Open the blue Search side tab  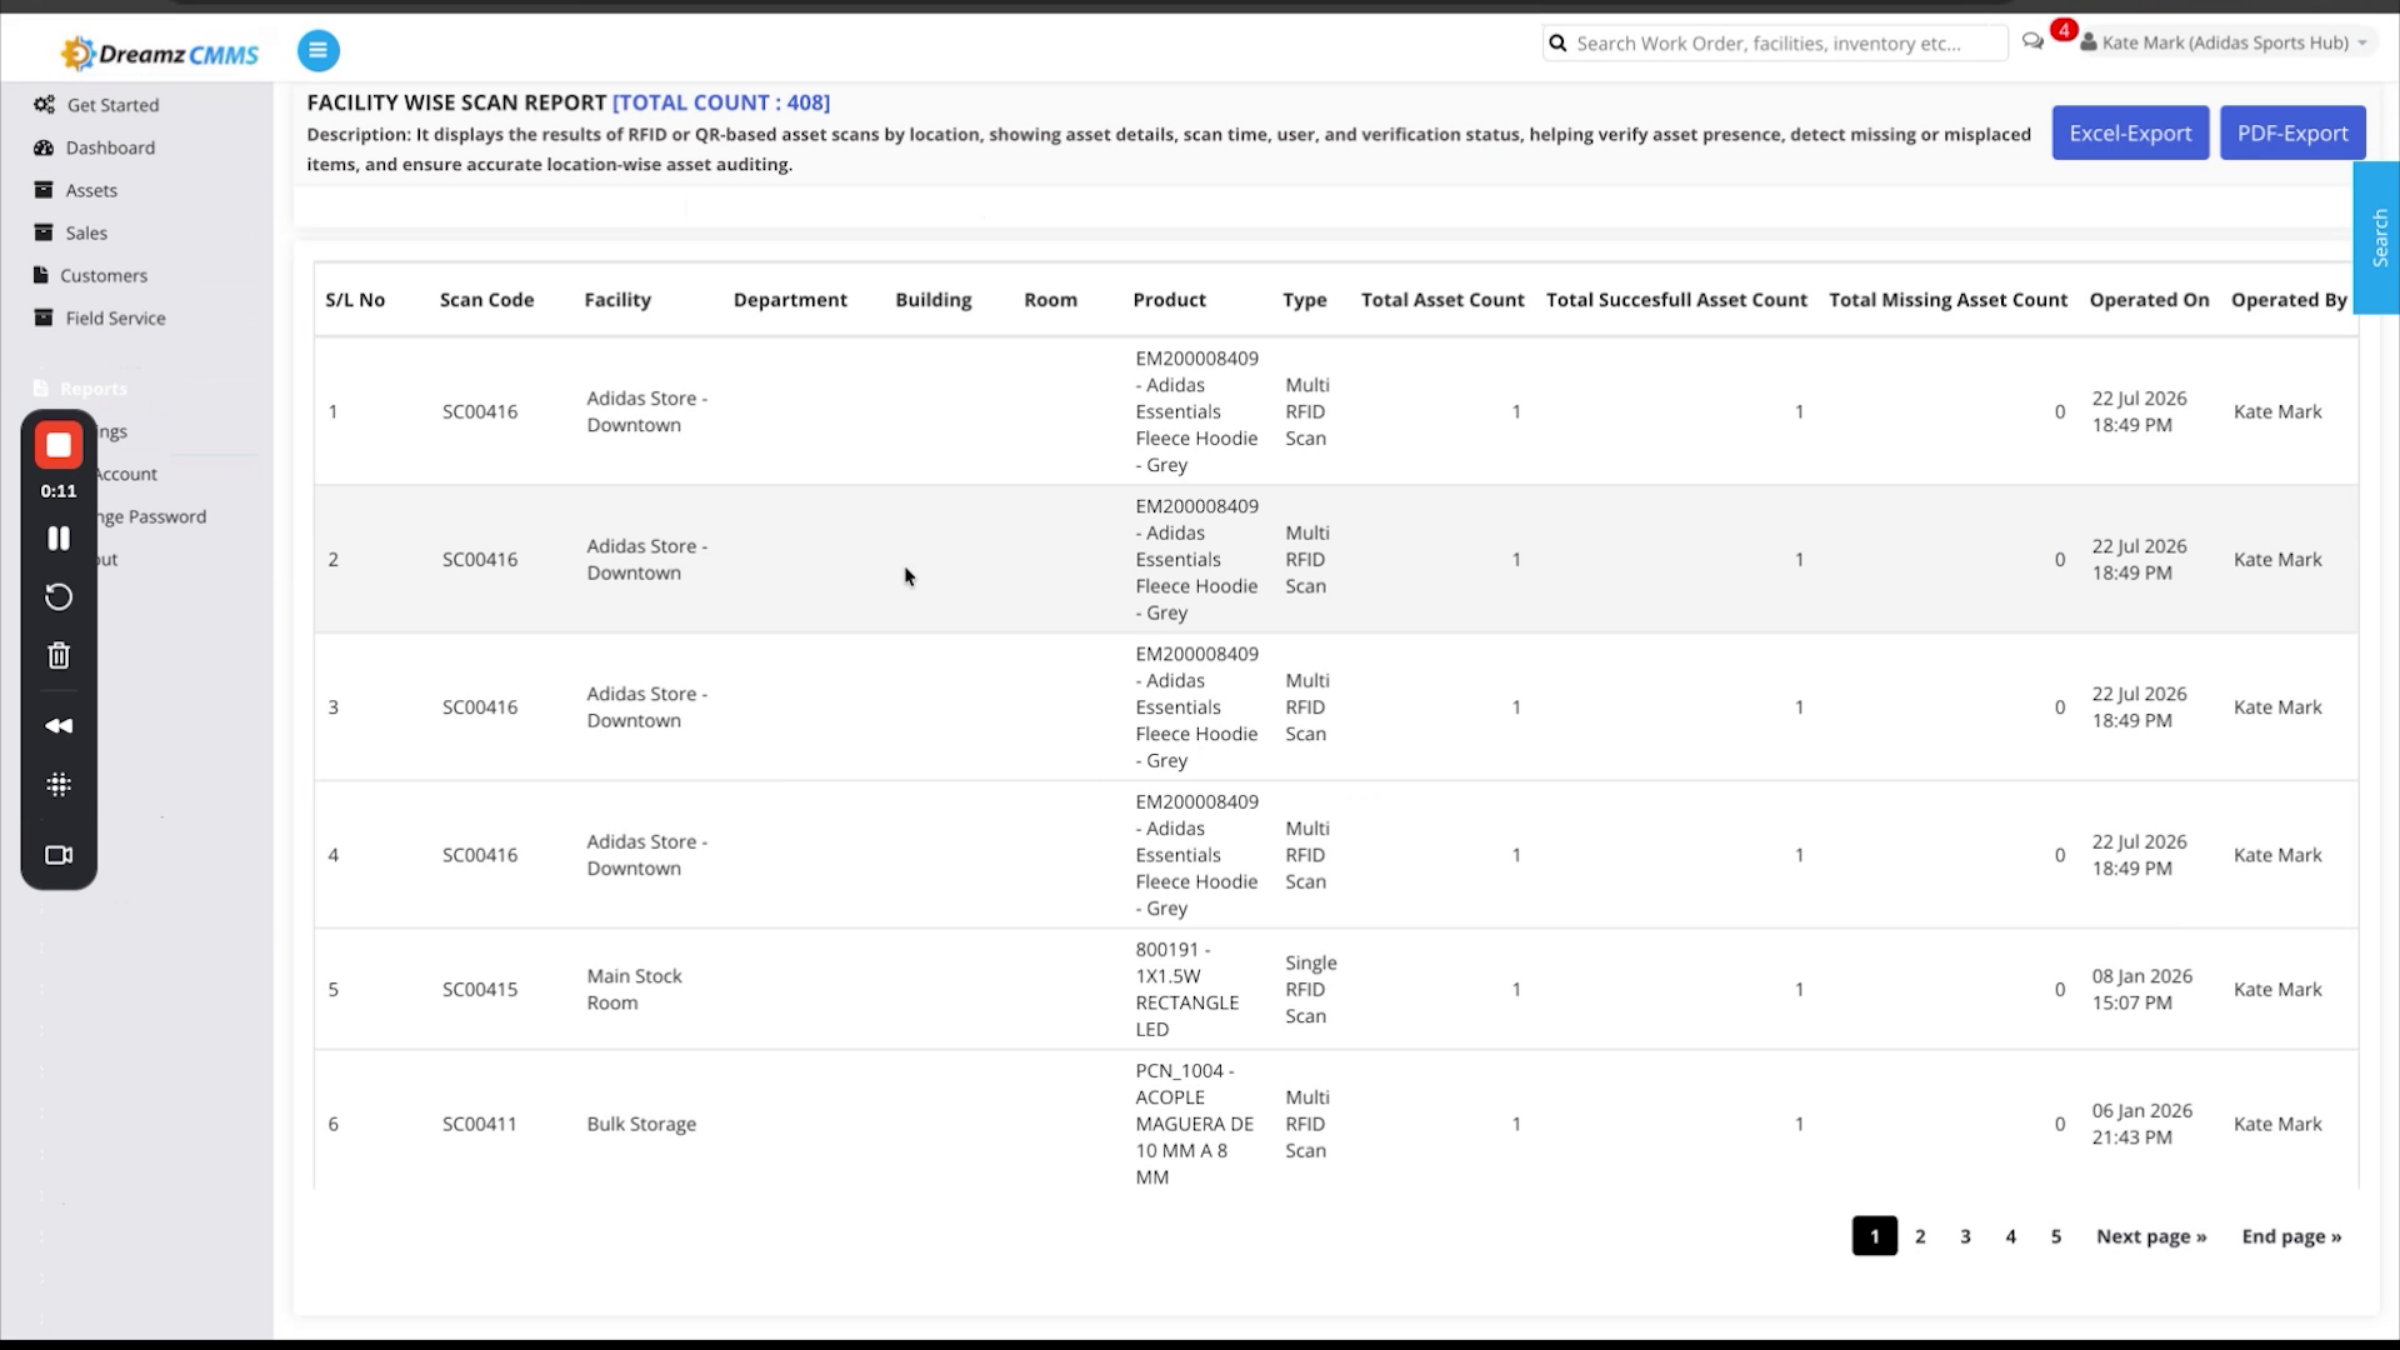click(x=2378, y=238)
